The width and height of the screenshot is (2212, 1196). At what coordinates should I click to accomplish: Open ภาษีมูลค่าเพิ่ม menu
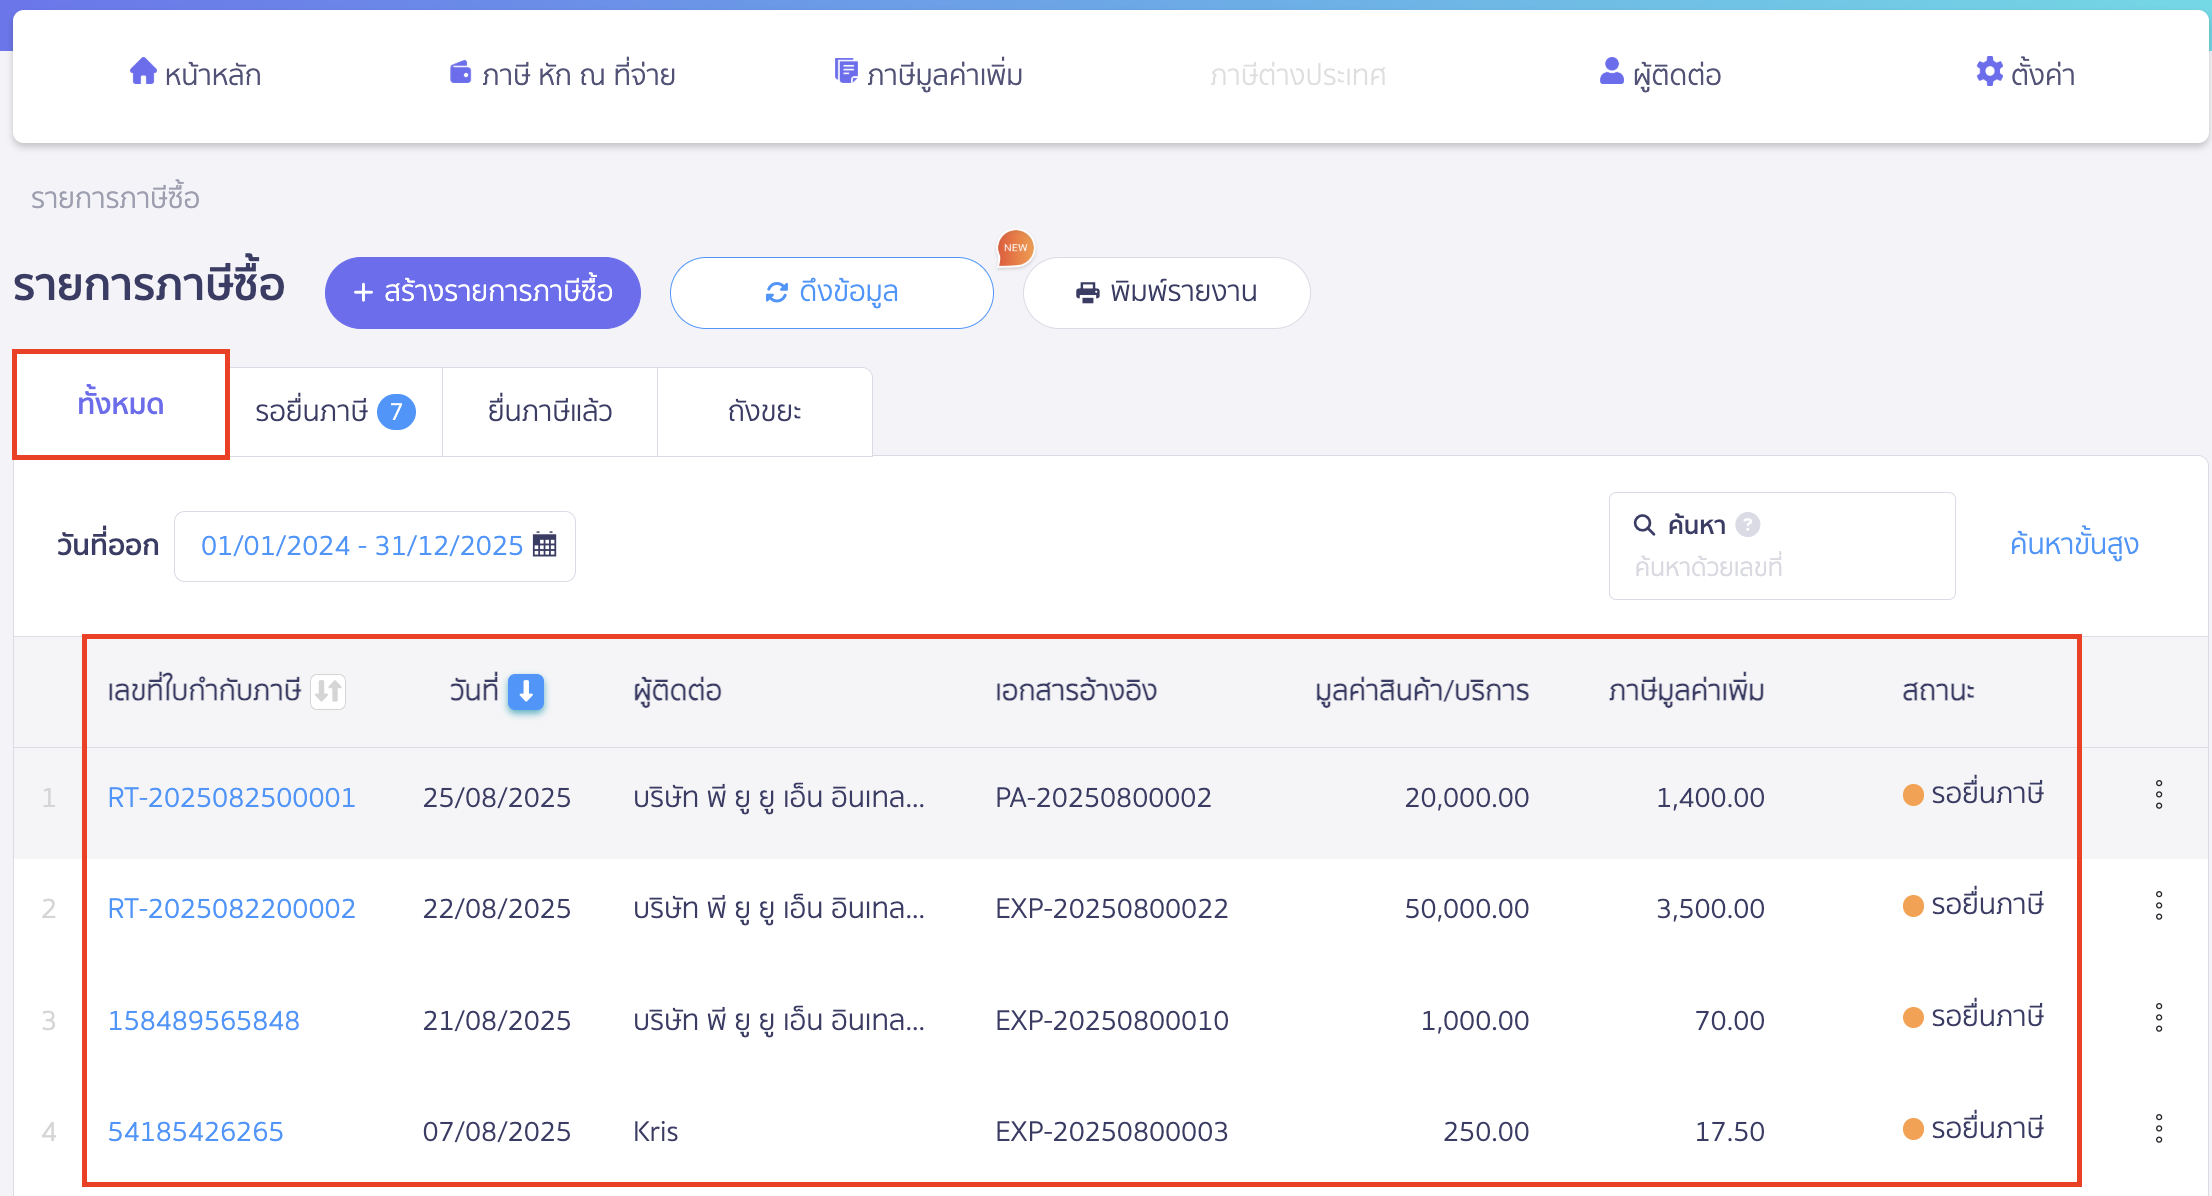pyautogui.click(x=928, y=74)
